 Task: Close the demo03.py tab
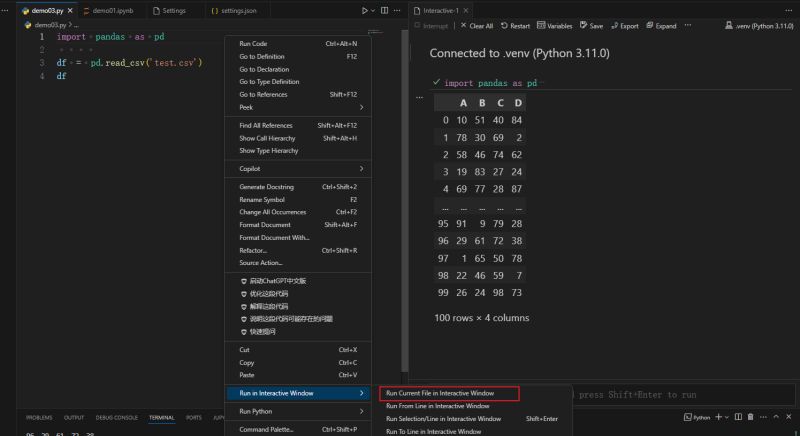70,10
